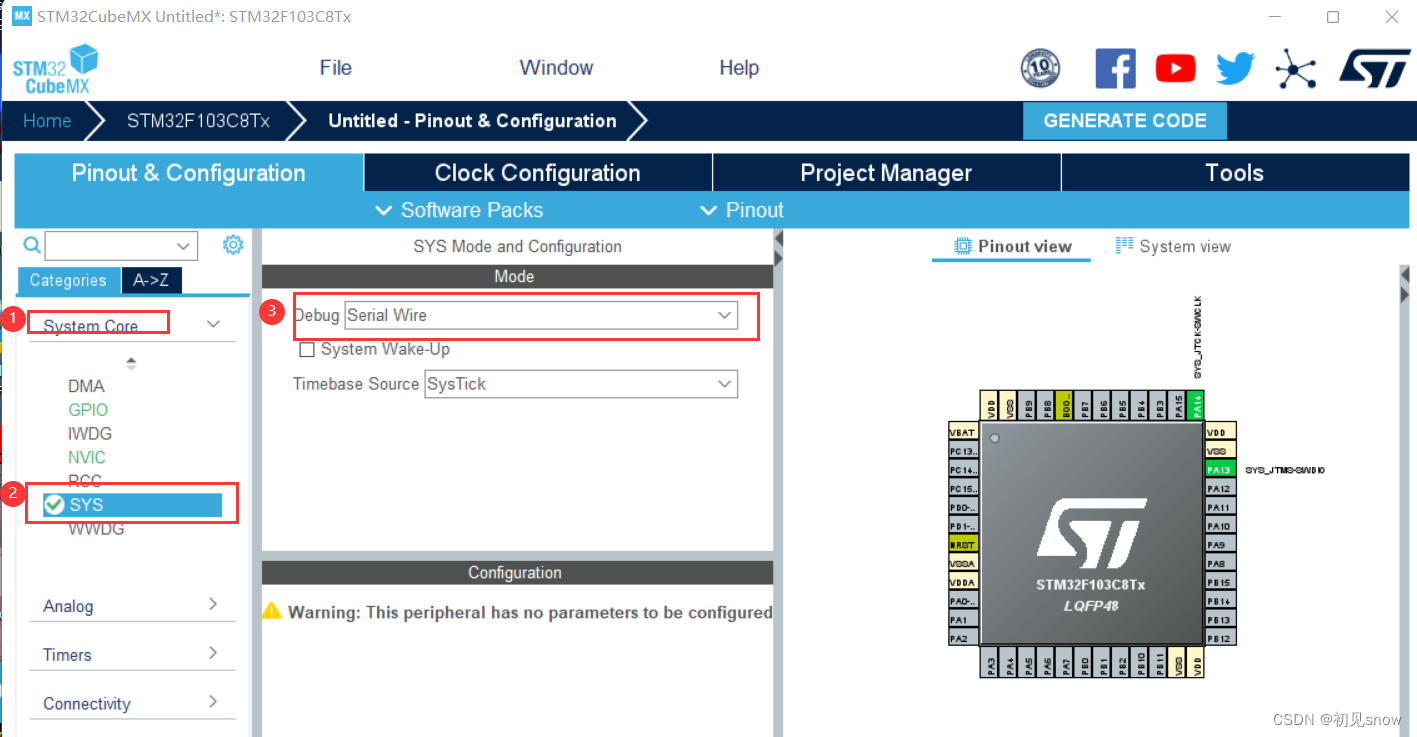Select the PC13 pin on the chip
The height and width of the screenshot is (737, 1417).
[963, 451]
